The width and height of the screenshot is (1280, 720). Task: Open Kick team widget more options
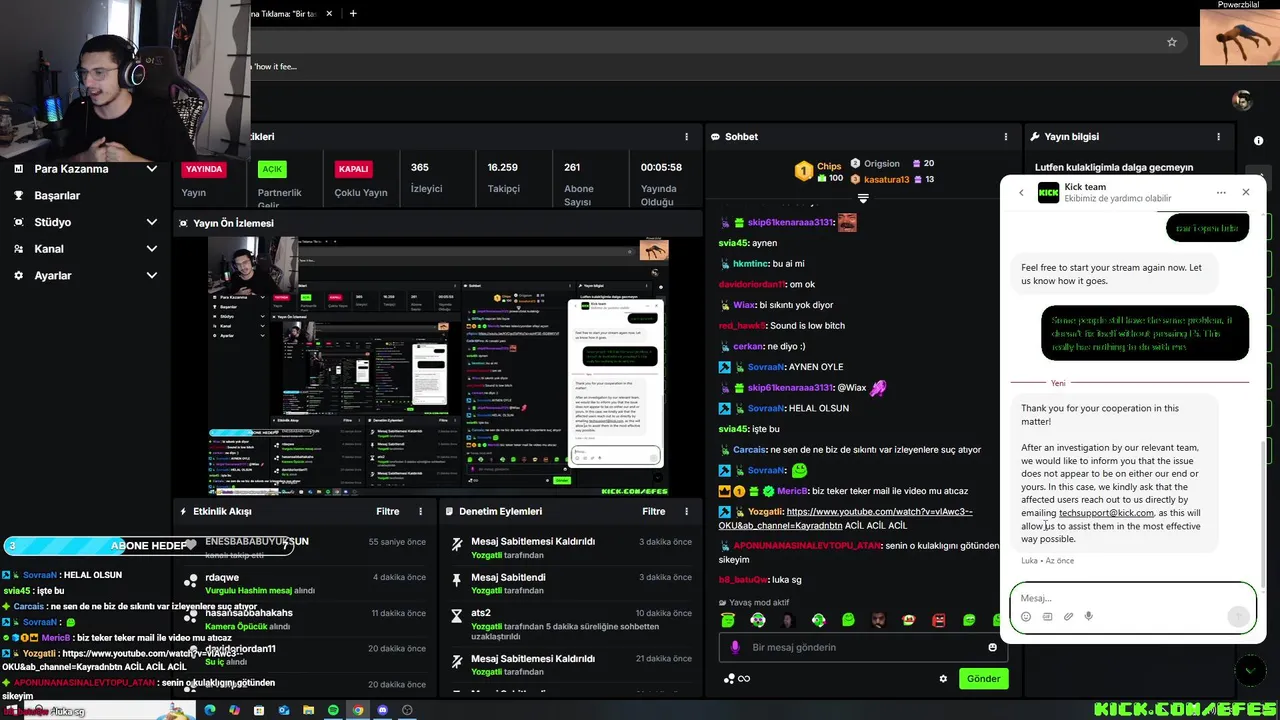(1221, 193)
